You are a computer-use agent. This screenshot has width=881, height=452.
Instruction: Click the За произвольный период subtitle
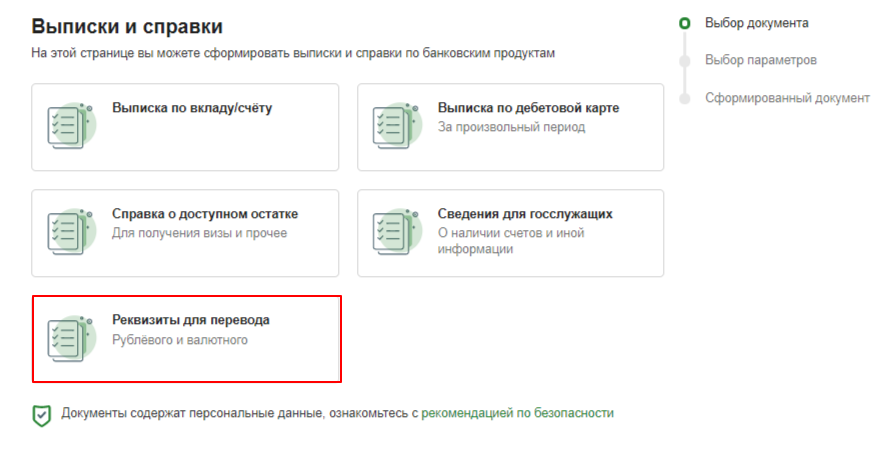coord(510,128)
